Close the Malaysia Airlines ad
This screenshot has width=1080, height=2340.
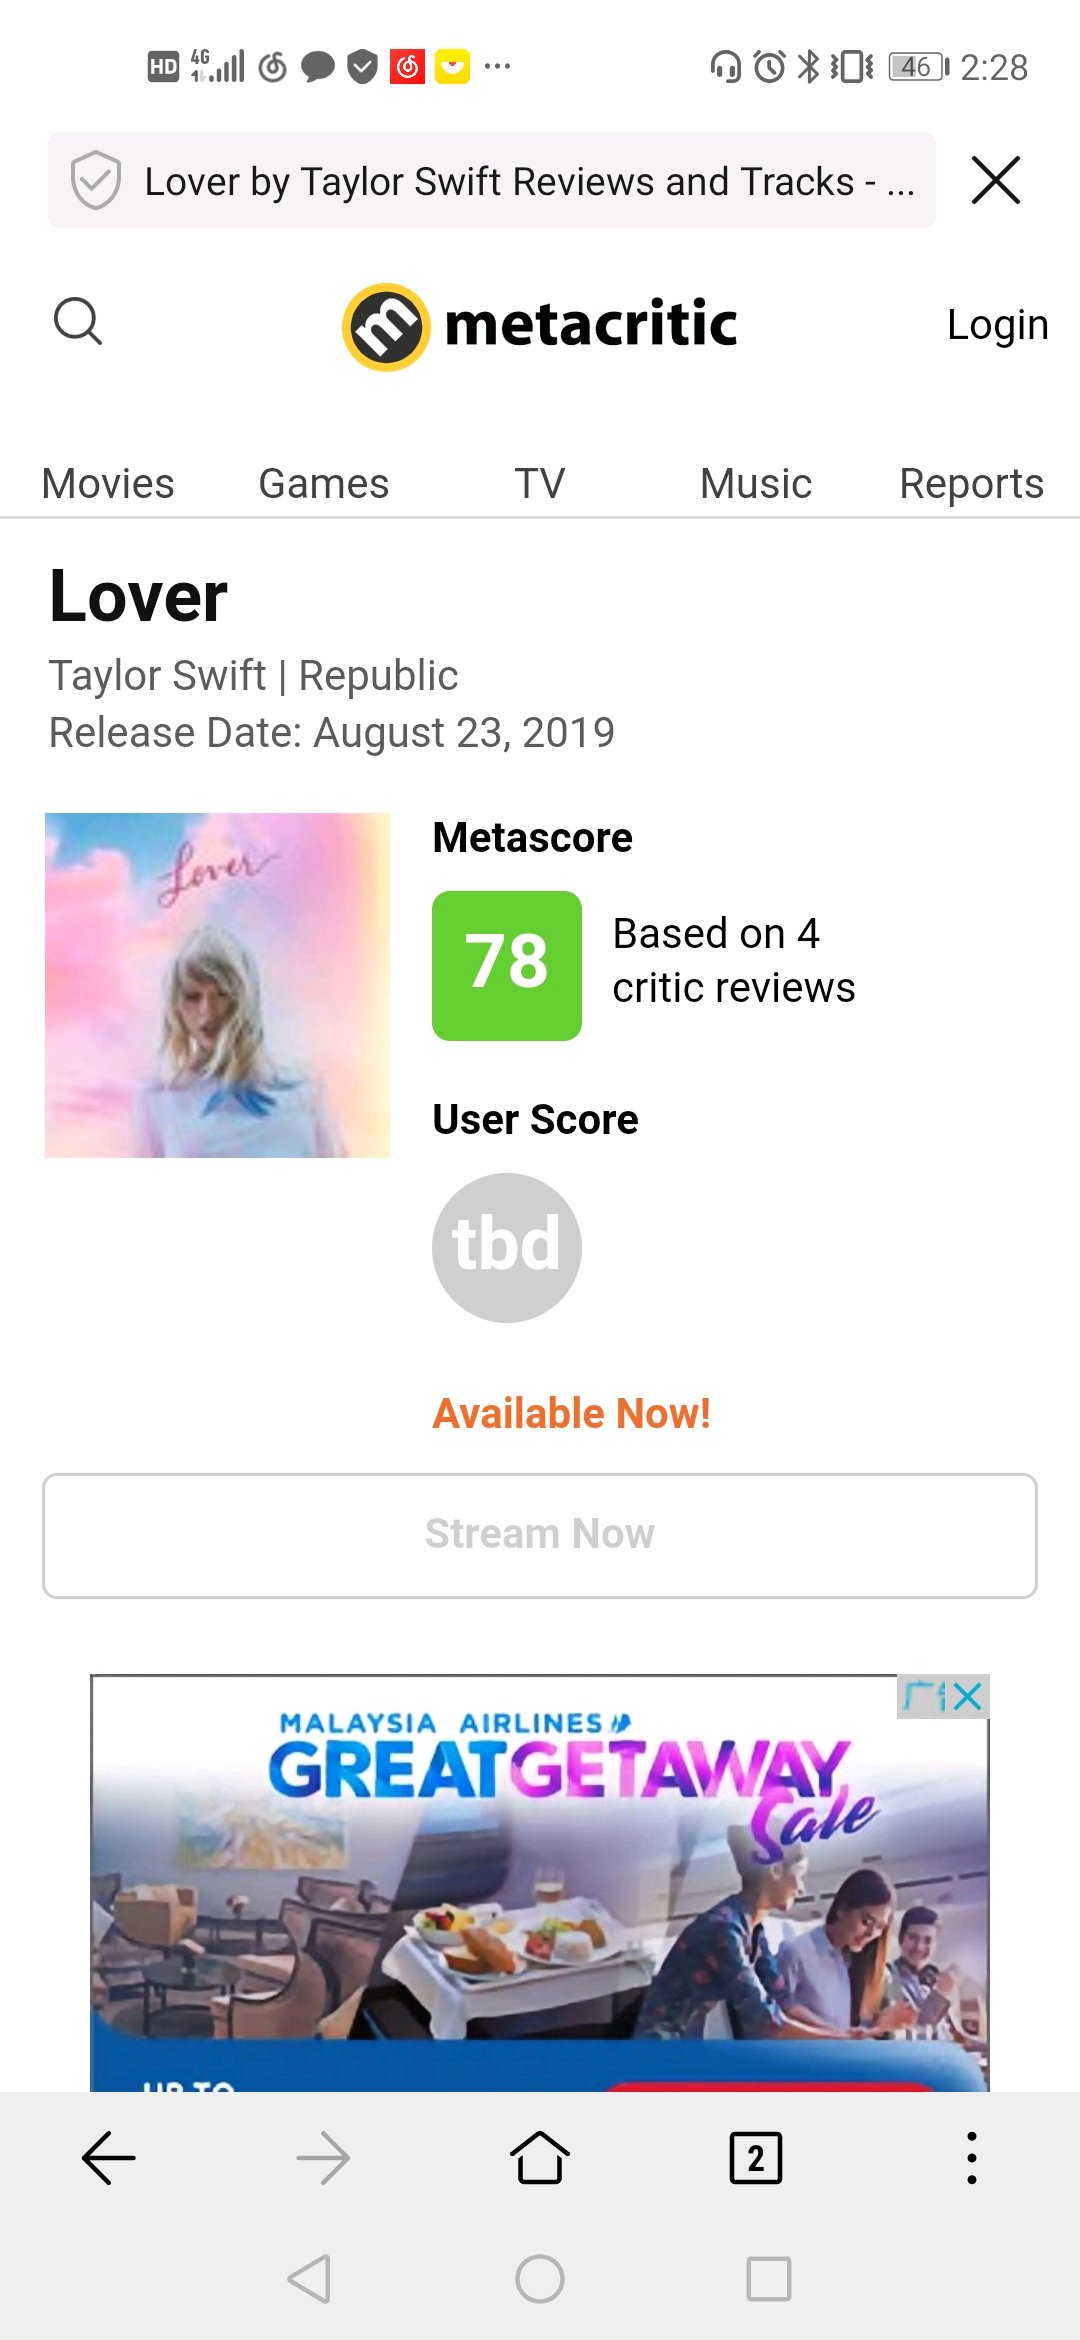[x=968, y=1696]
